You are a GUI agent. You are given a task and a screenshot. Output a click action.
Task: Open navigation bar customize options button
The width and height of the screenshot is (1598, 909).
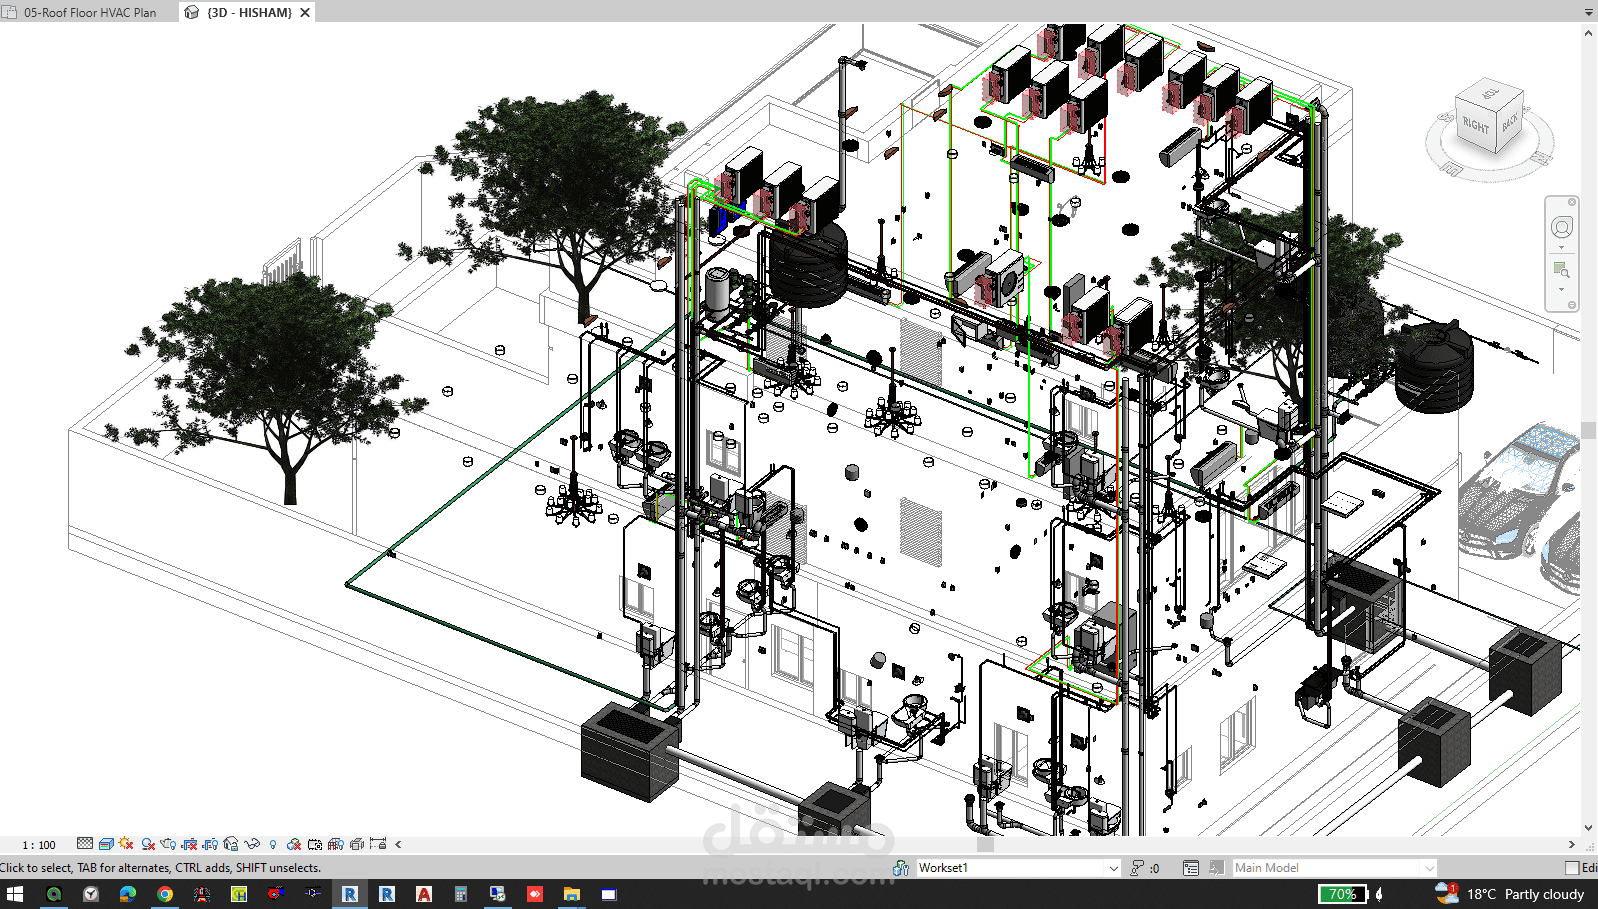[1572, 305]
